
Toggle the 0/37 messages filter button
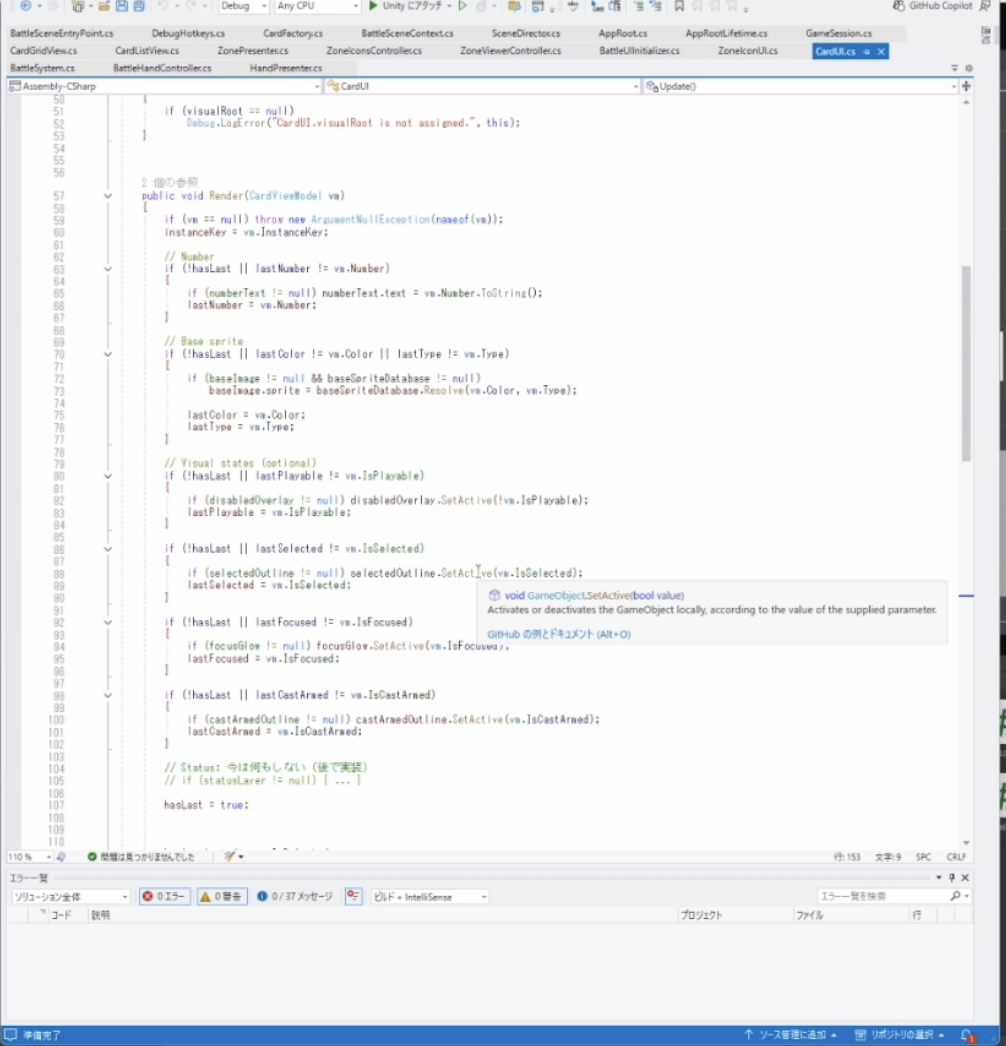pos(294,897)
